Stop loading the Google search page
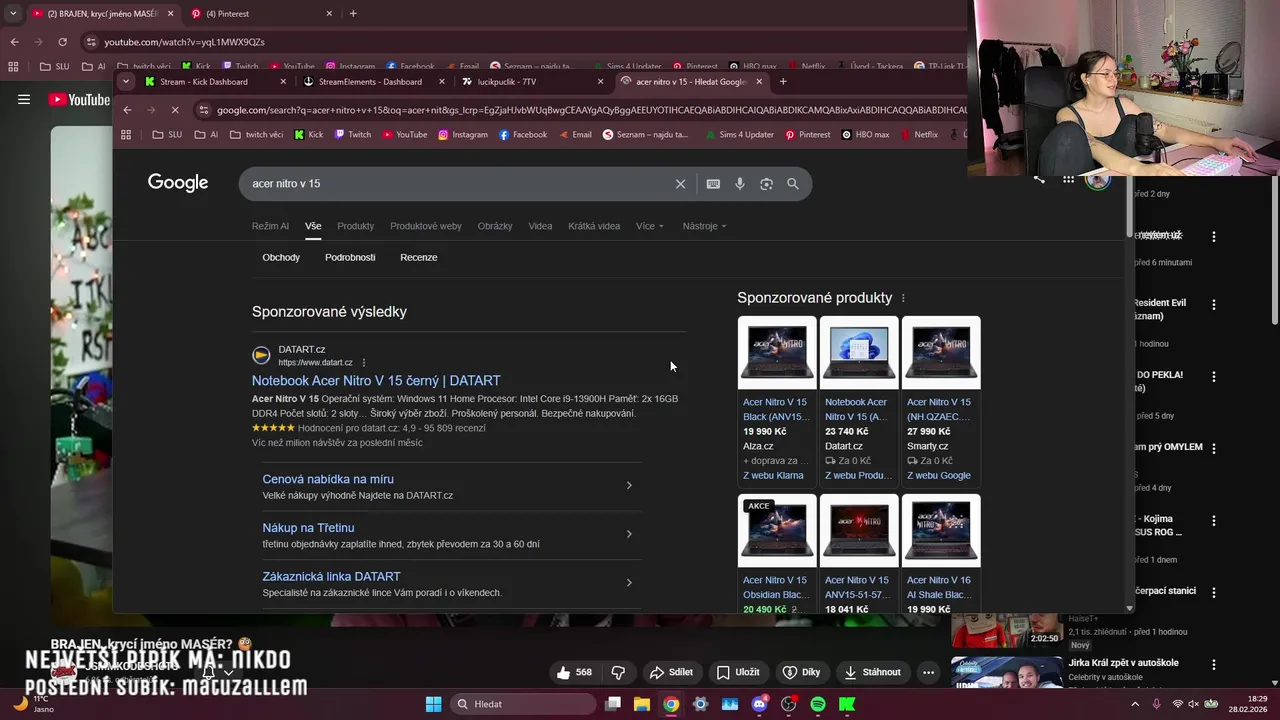The image size is (1280, 720). pos(174,110)
